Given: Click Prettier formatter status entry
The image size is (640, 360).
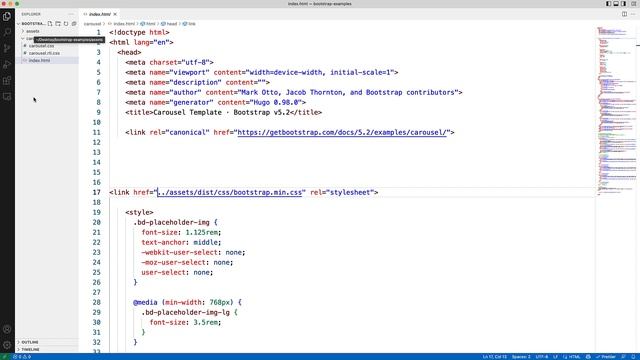Looking at the screenshot, I should pos(606,357).
